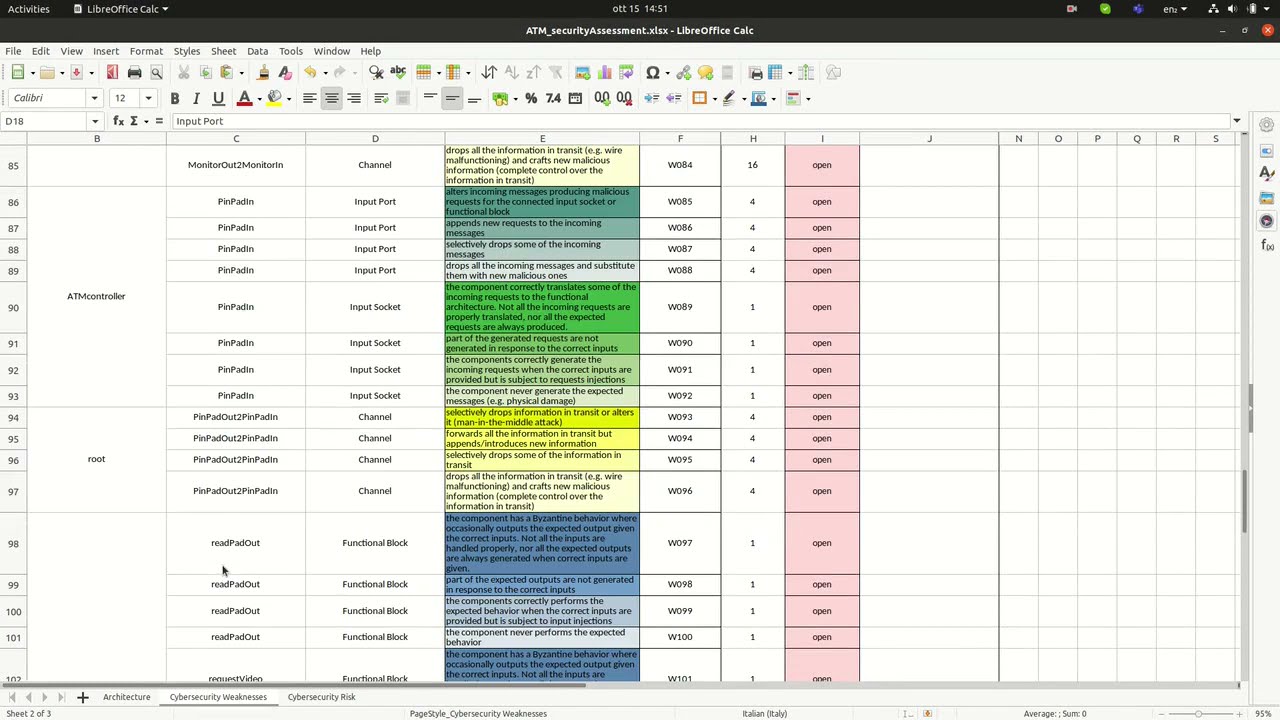This screenshot has width=1280, height=720.
Task: Click Format as Date icon
Action: (575, 98)
